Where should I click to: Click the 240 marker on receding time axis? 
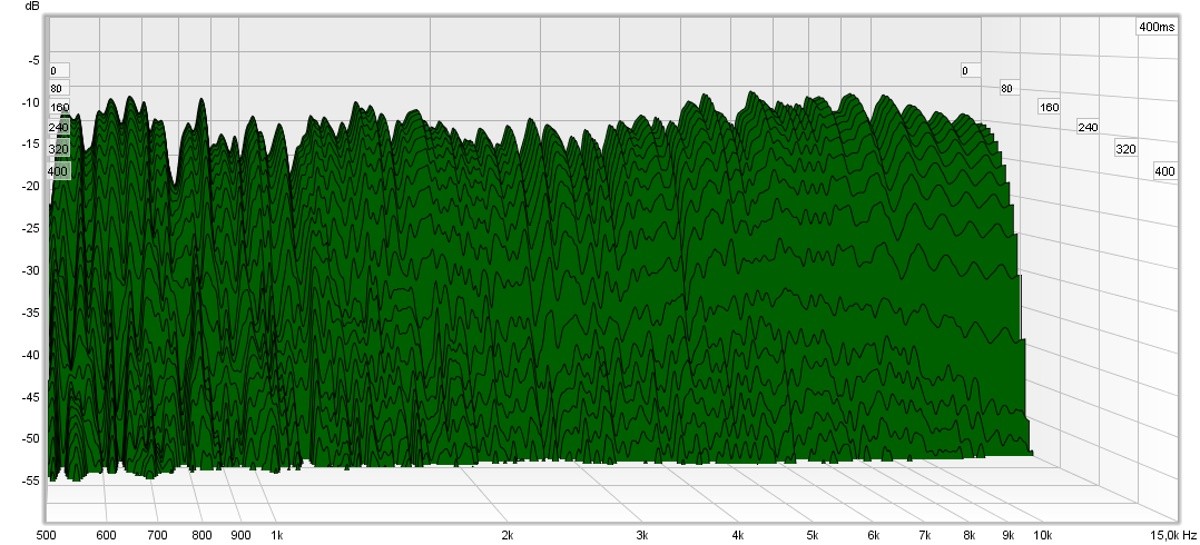(1087, 127)
